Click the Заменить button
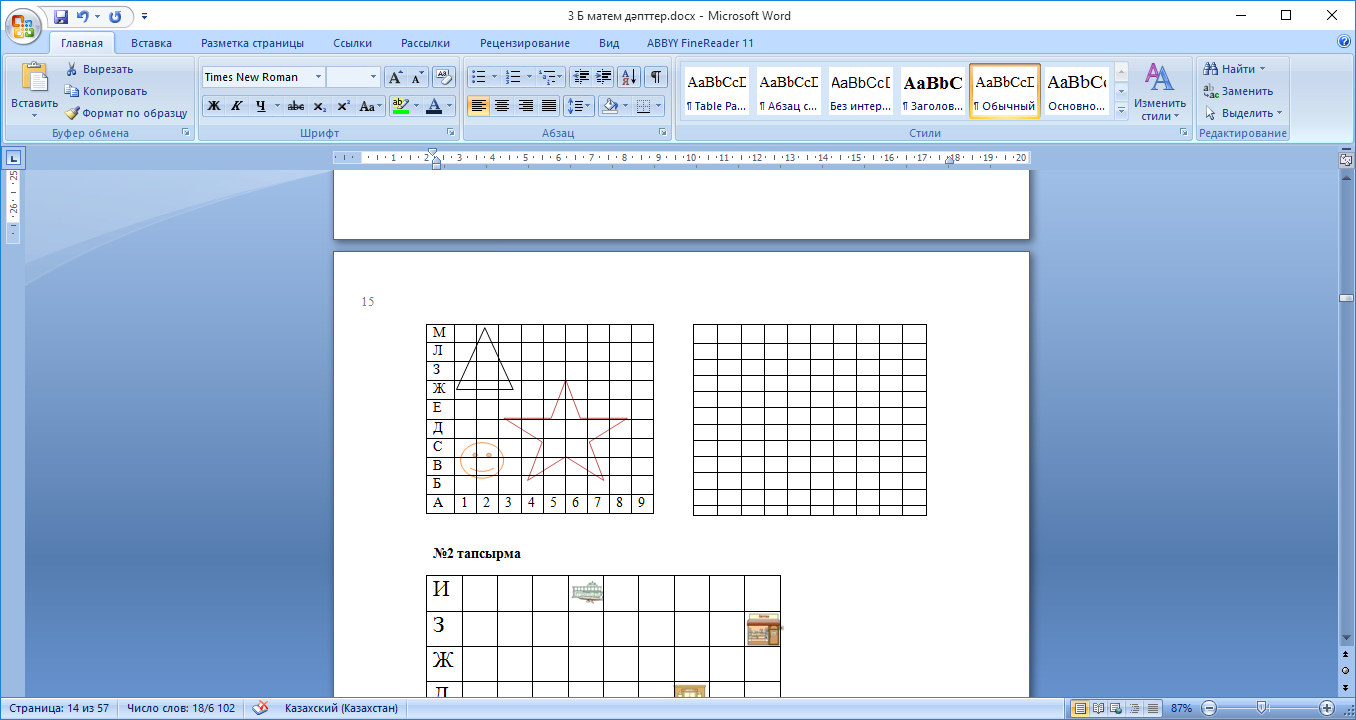This screenshot has height=720, width=1356. click(x=1238, y=91)
